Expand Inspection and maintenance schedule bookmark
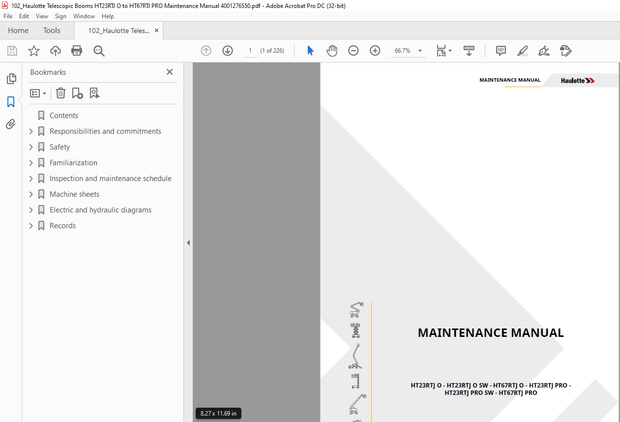The width and height of the screenshot is (620, 422). pyautogui.click(x=31, y=178)
